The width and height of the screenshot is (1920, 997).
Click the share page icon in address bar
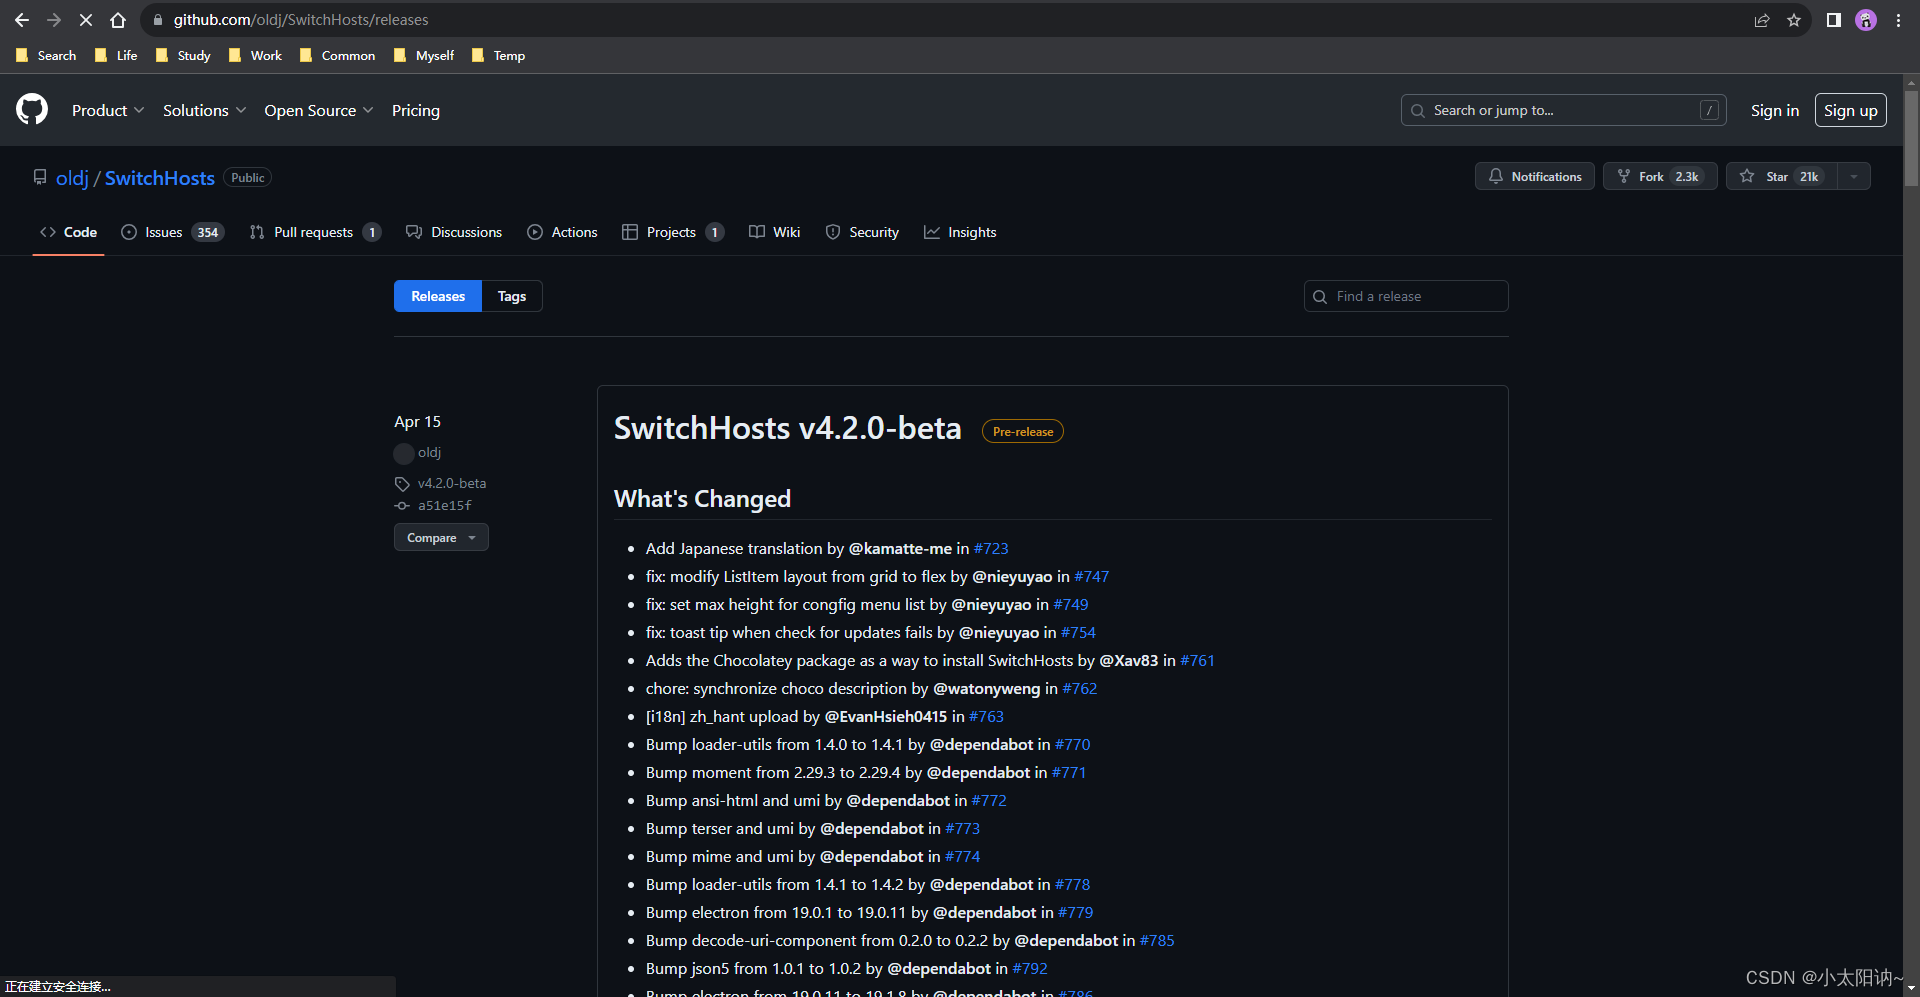[1762, 20]
